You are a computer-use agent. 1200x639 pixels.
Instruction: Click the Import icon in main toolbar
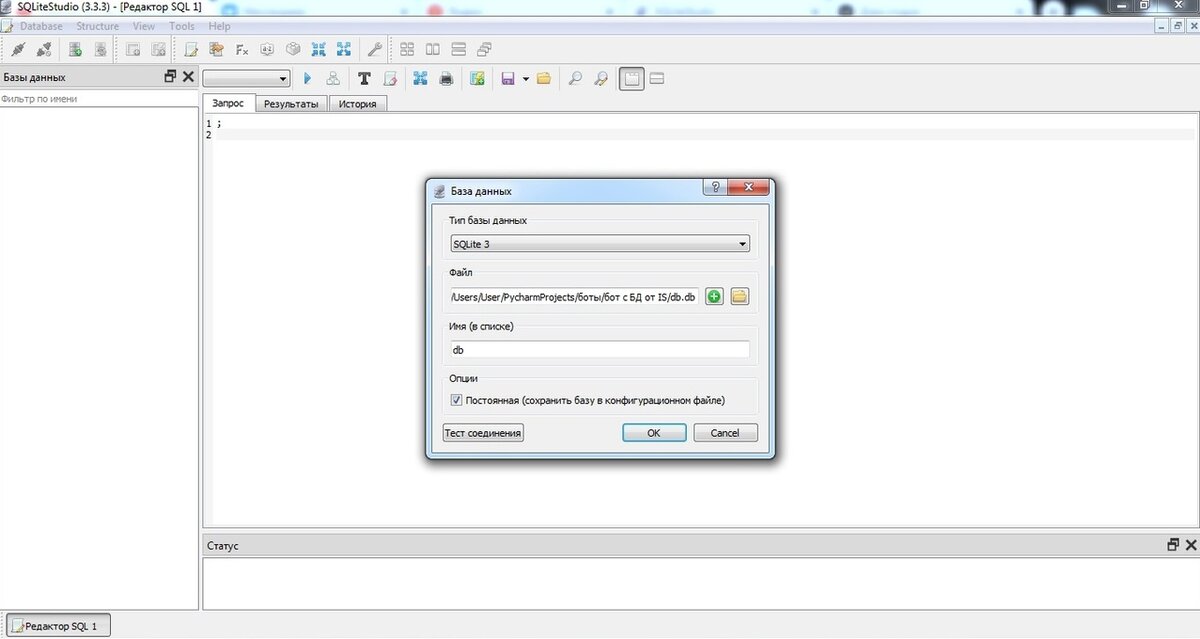(319, 49)
